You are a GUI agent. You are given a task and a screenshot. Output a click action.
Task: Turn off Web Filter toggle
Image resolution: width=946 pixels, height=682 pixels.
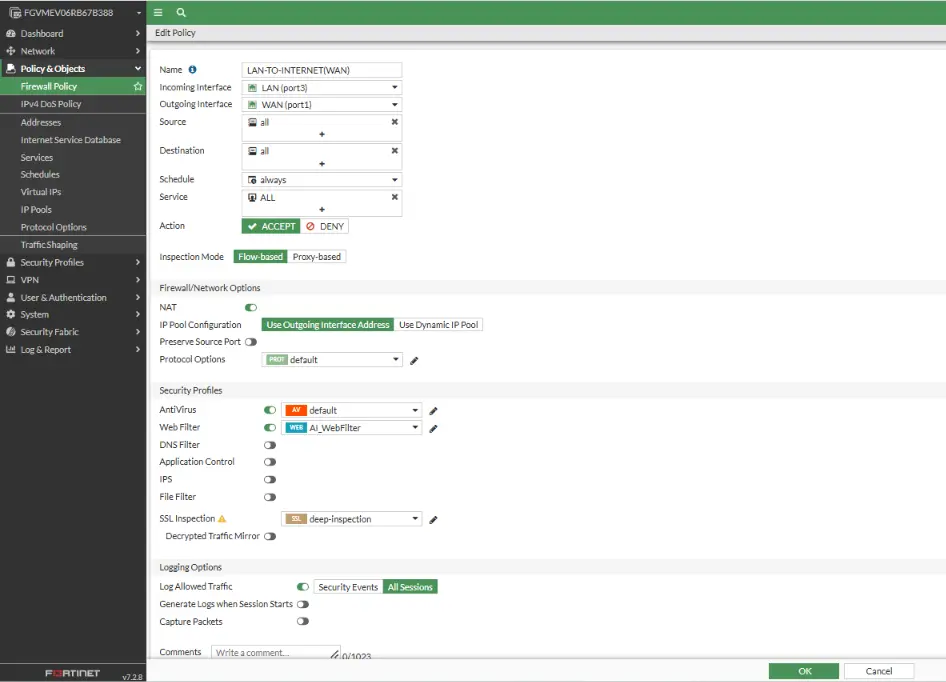click(270, 427)
